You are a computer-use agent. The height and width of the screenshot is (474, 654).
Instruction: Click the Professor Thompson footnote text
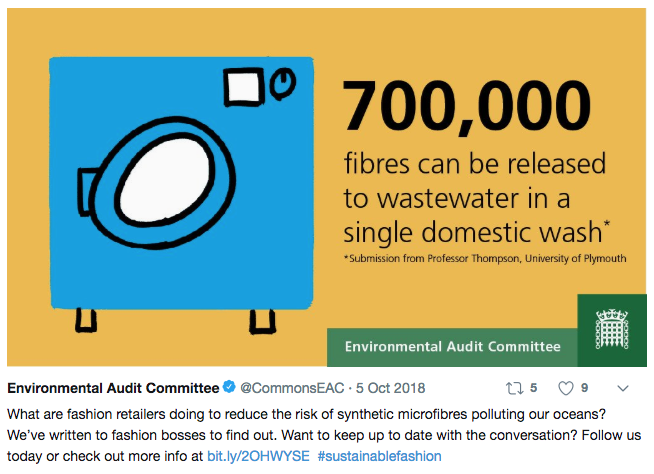[485, 259]
